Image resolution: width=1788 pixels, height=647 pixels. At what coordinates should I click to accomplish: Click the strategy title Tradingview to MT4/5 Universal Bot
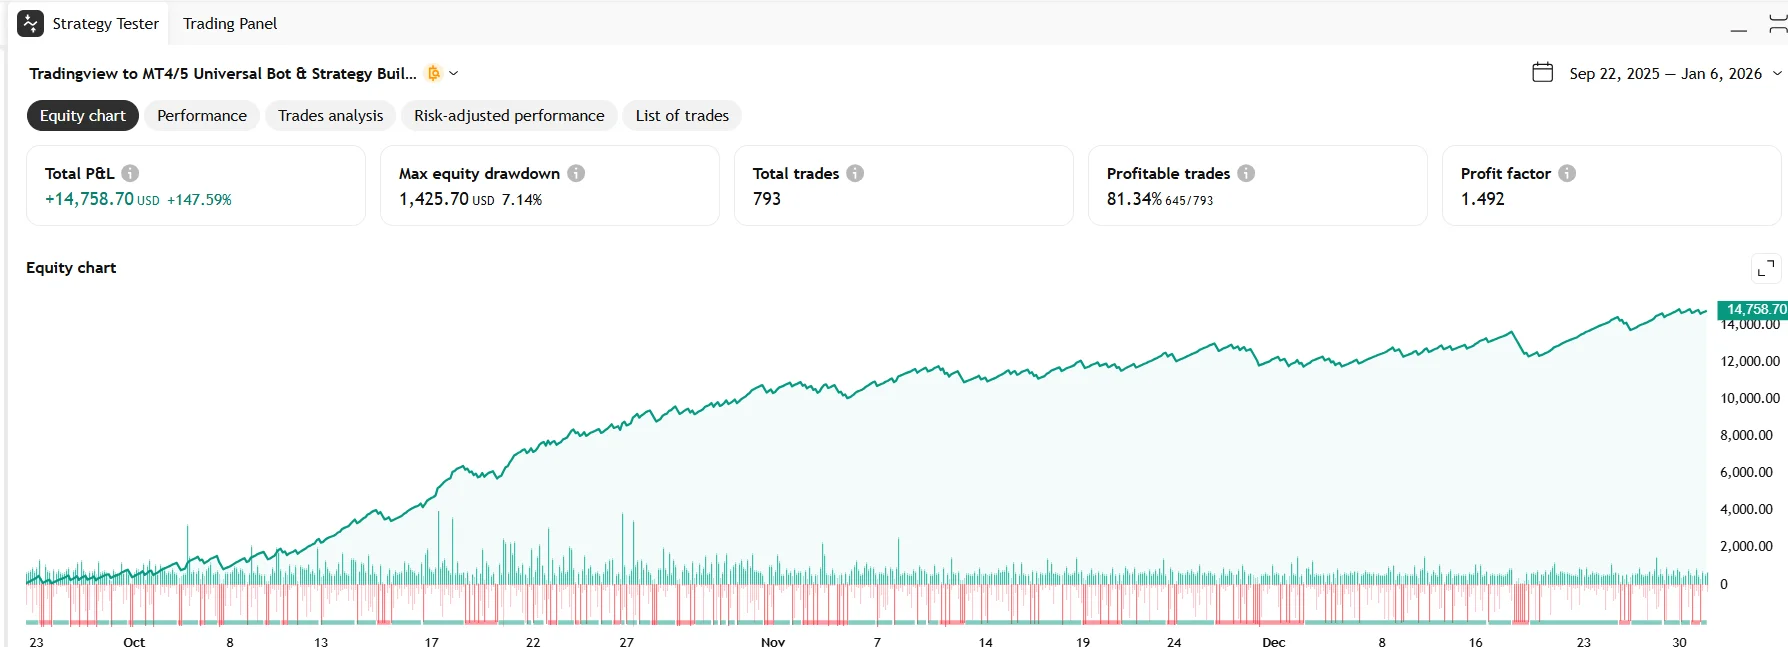(223, 73)
